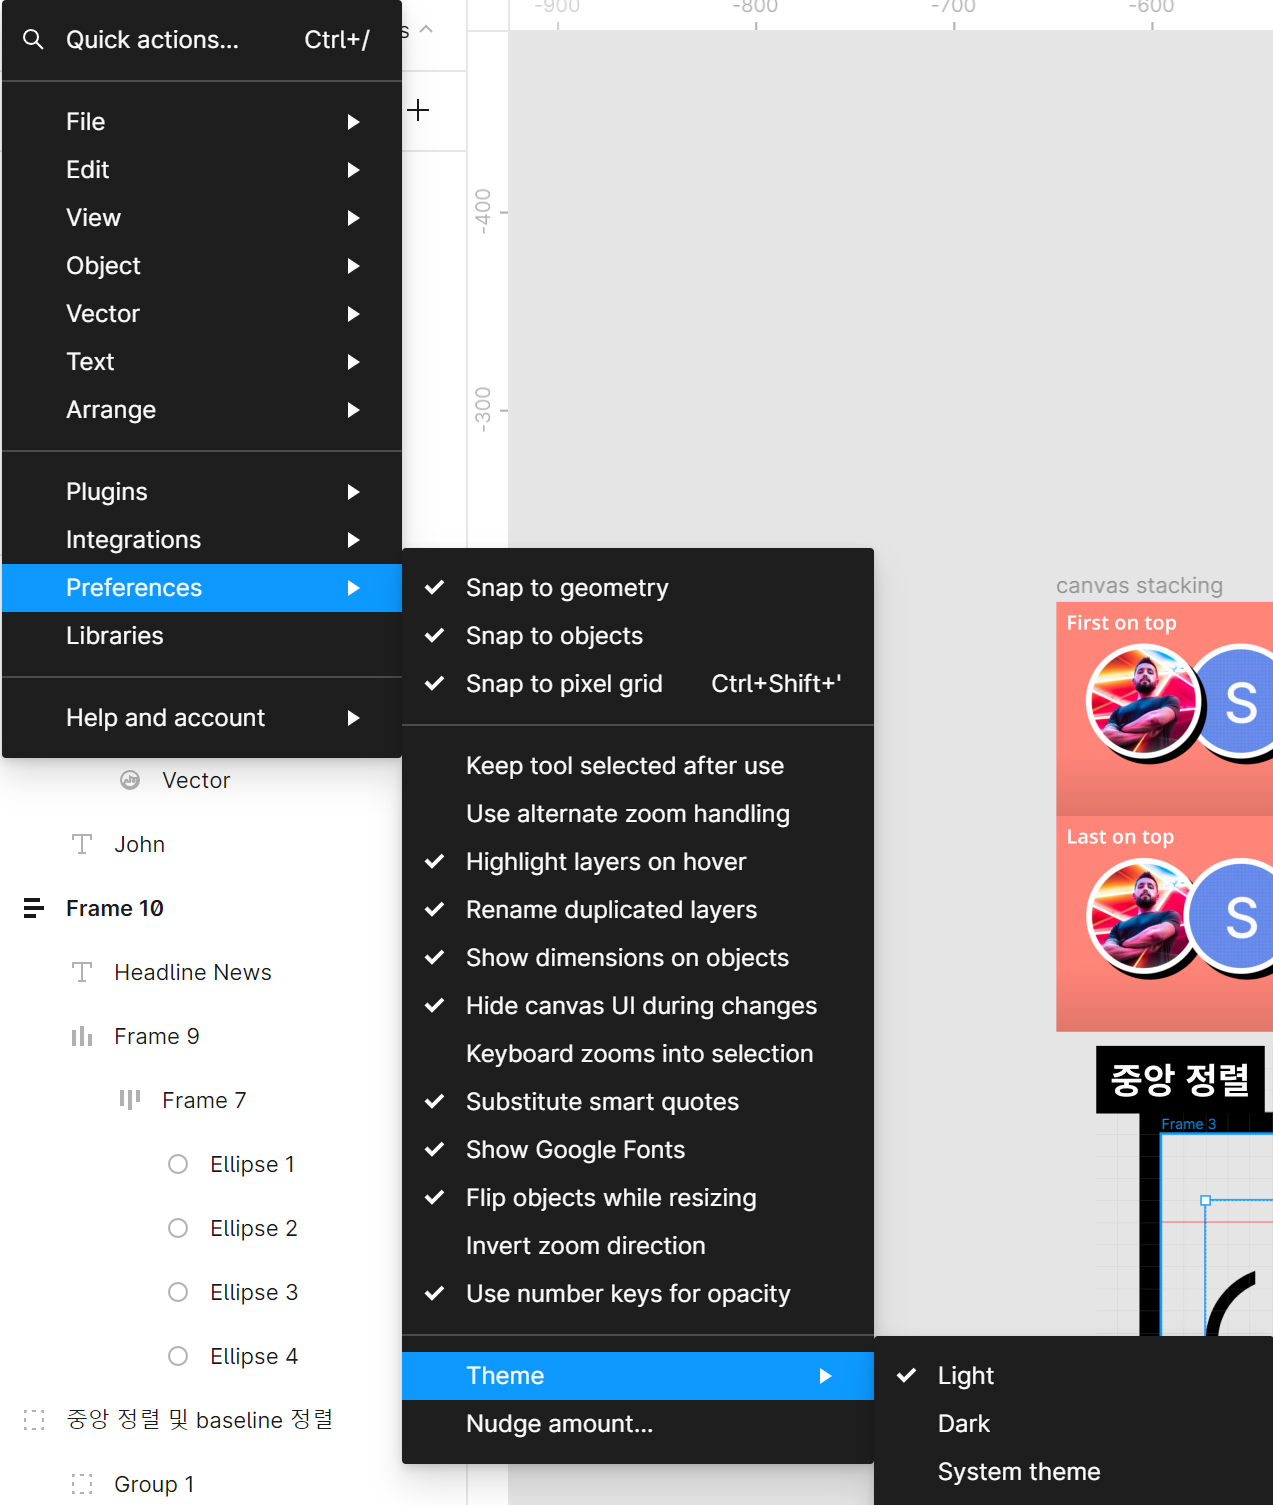Click the Frame 10 auto layout icon
This screenshot has height=1505, width=1273.
tap(33, 908)
